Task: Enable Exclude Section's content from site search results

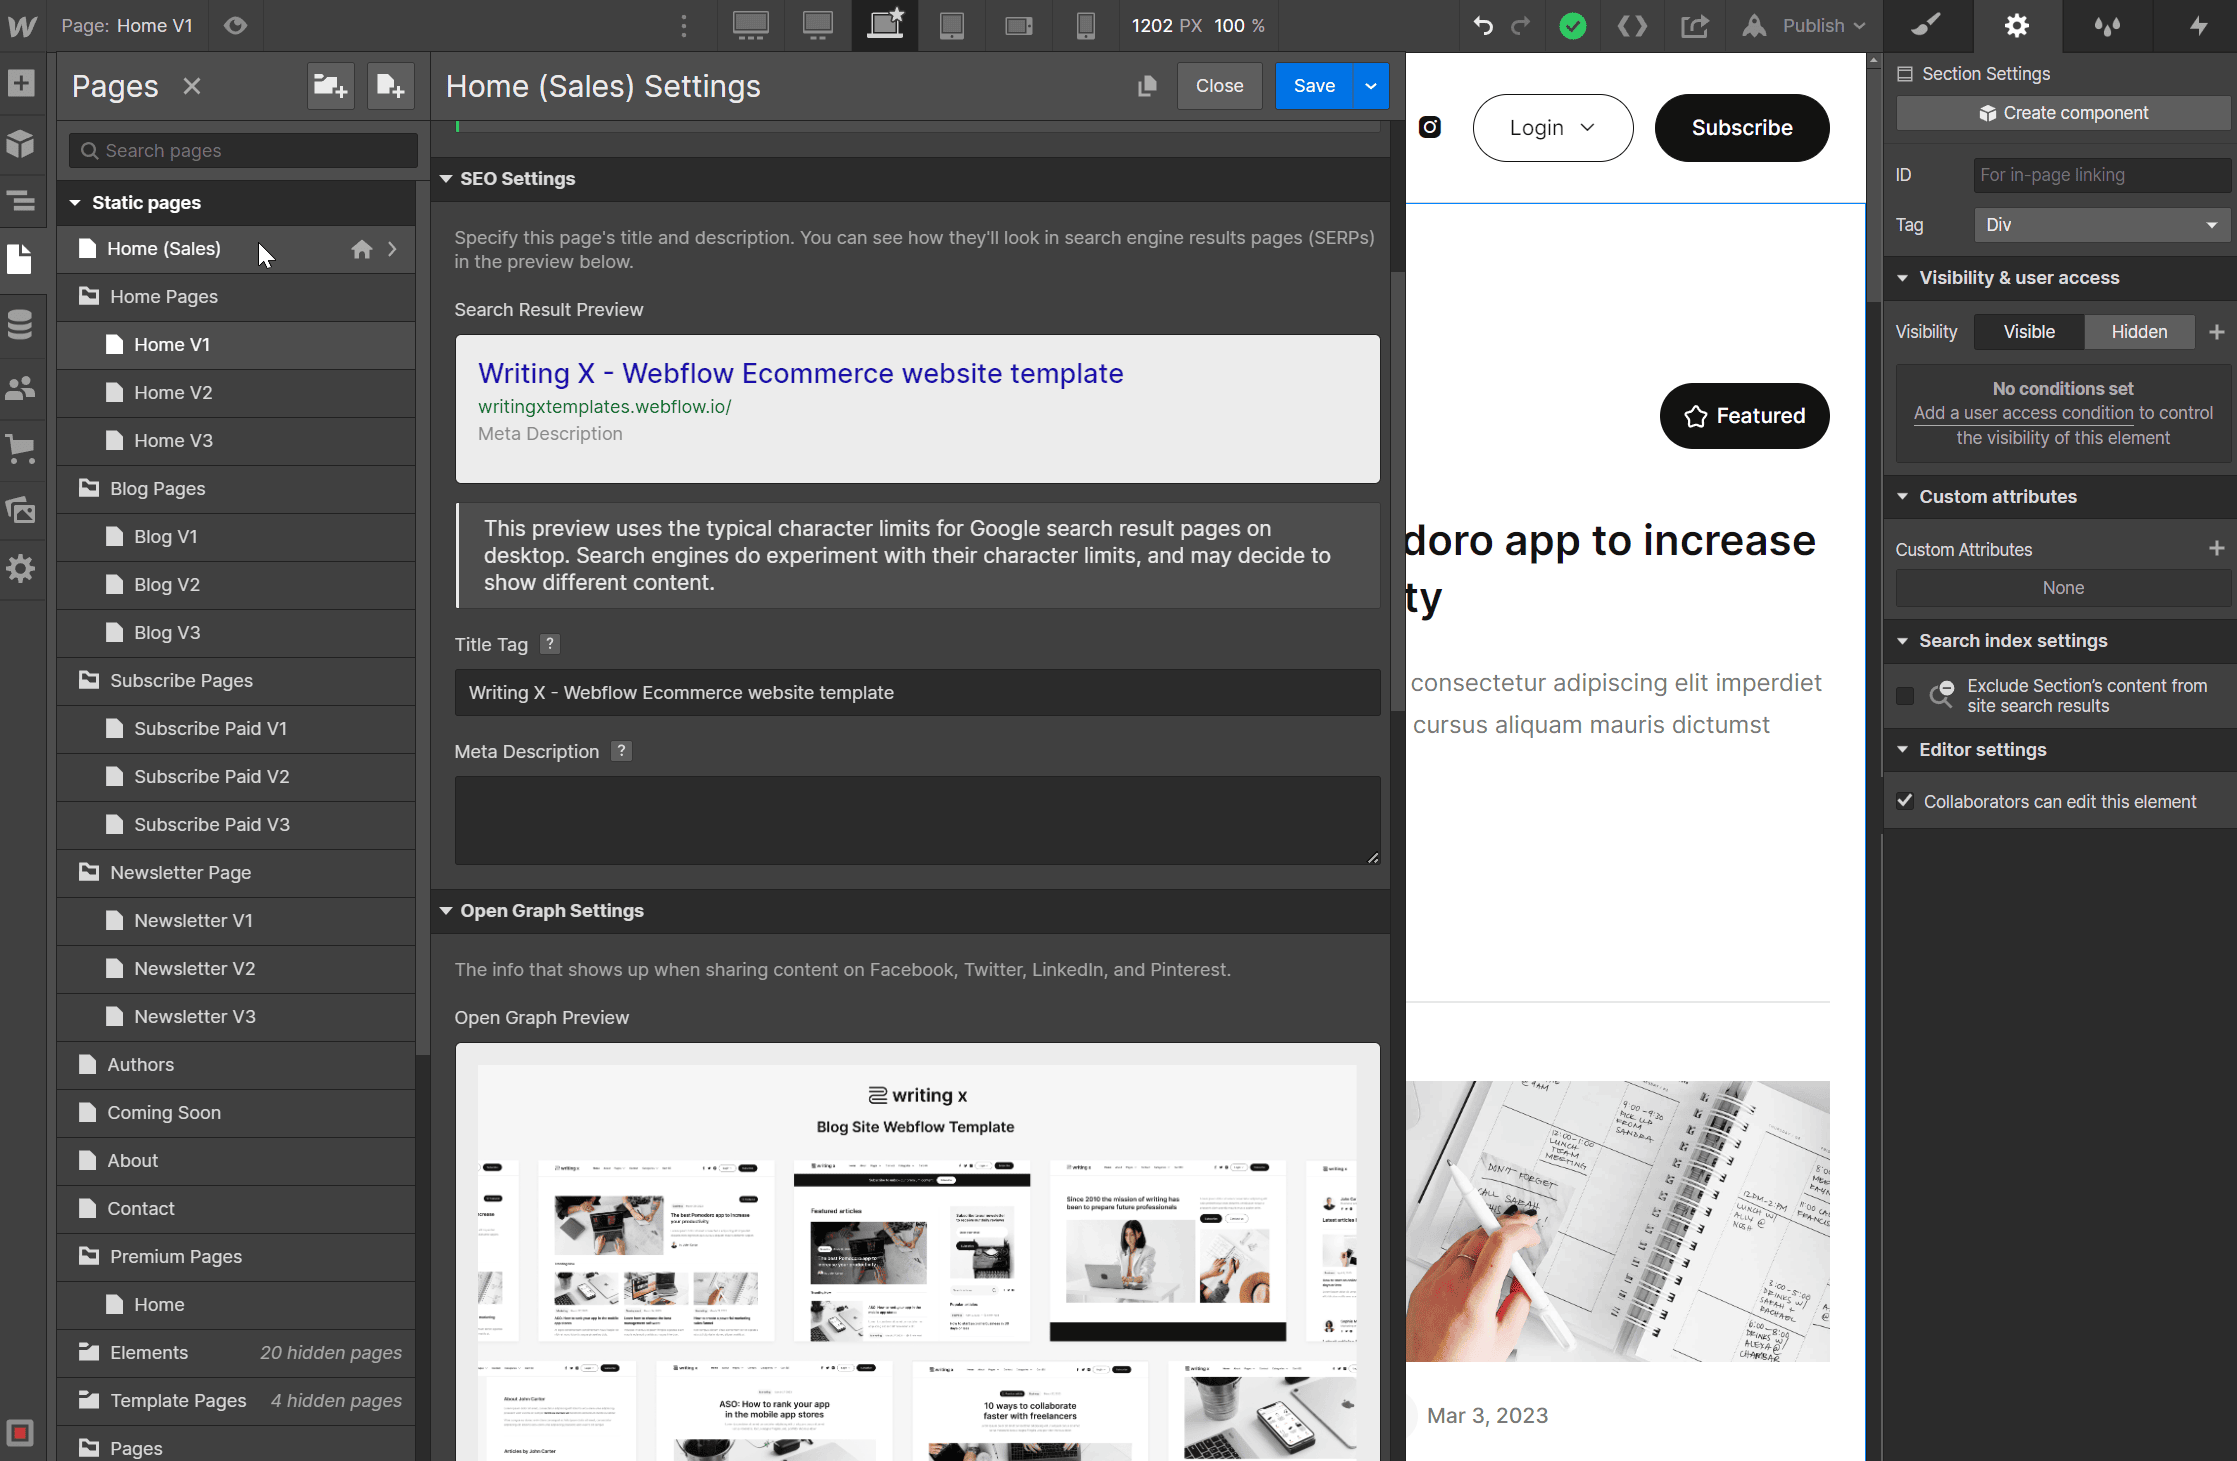Action: 1905,696
